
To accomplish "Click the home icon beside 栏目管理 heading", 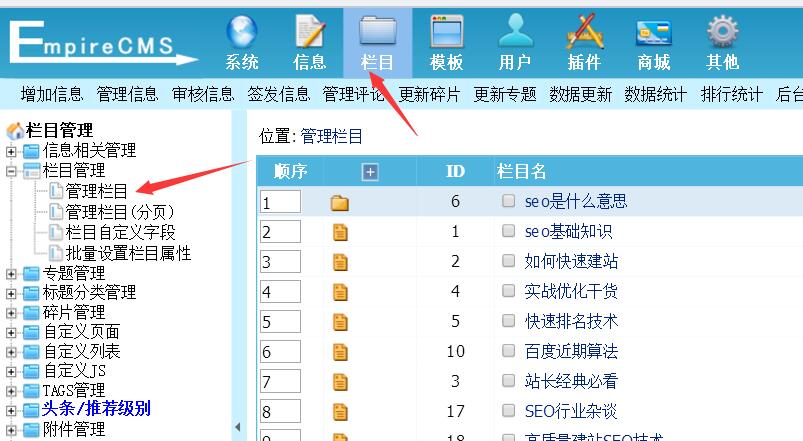I will coord(15,131).
